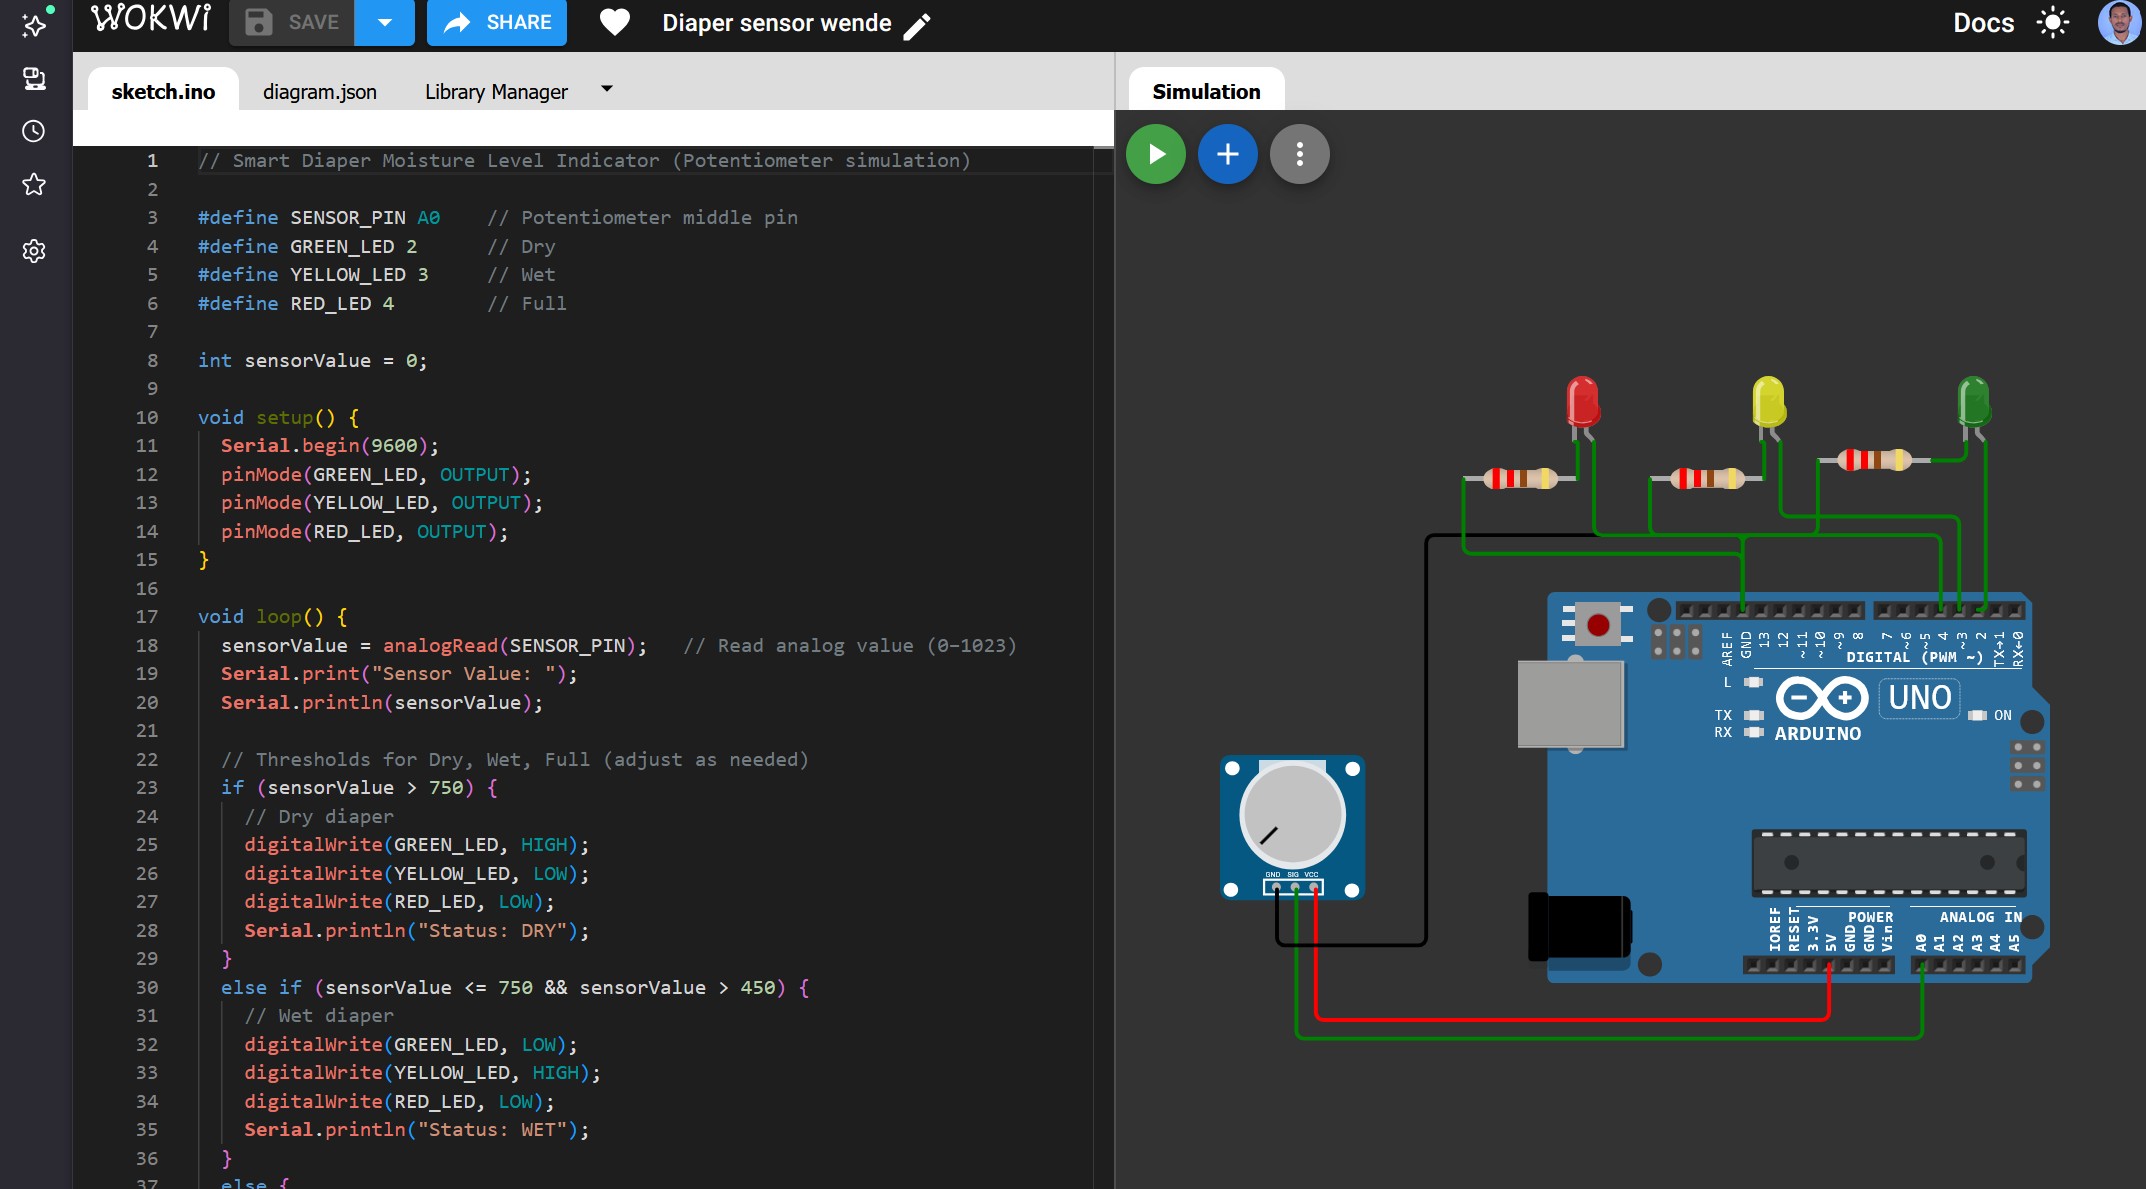Viewport: 2146px width, 1189px height.
Task: Click the SHARE button
Action: 497,22
